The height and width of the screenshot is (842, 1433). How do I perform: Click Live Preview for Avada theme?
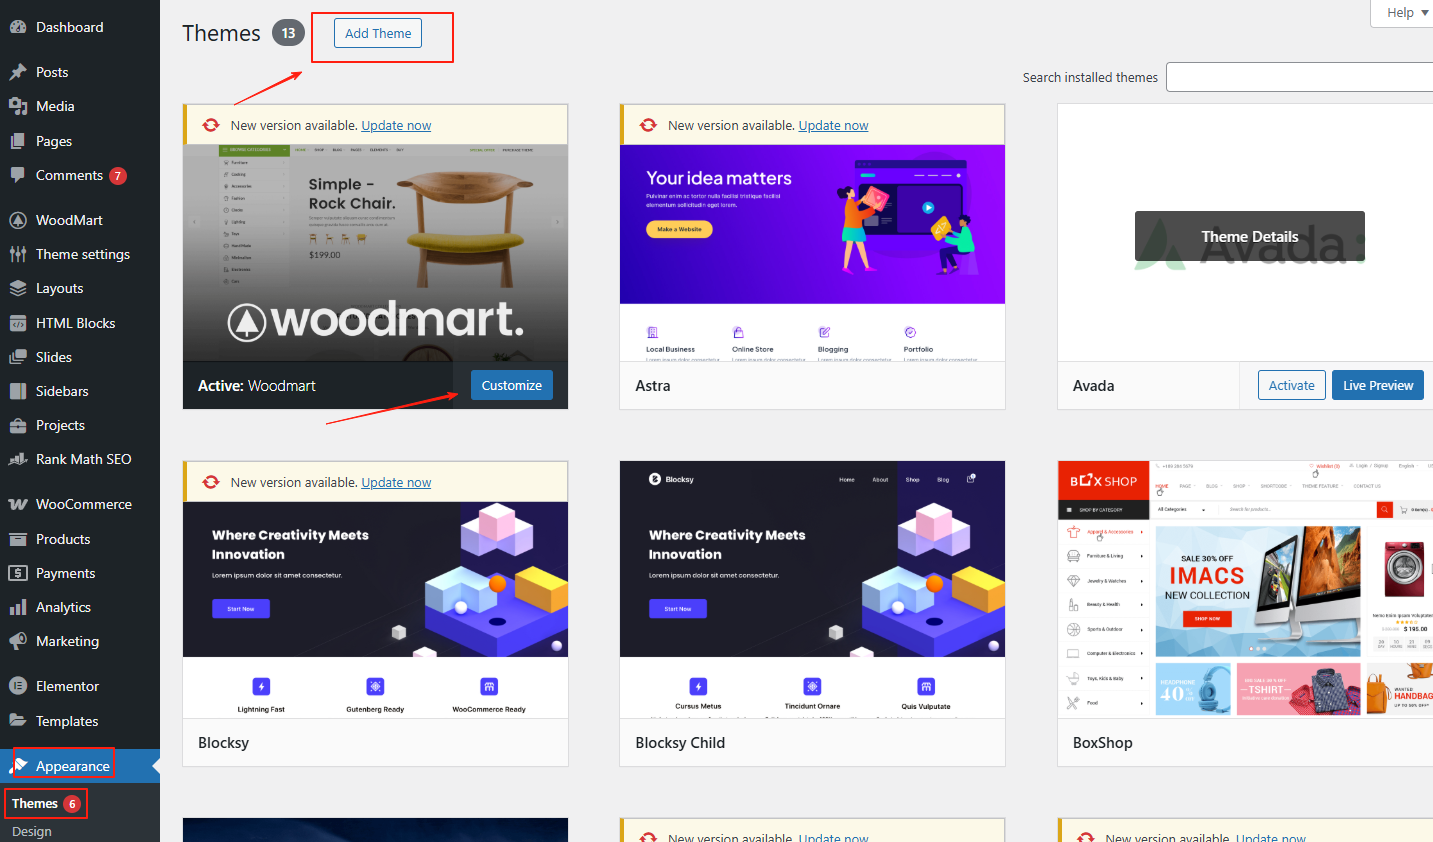[x=1377, y=385]
